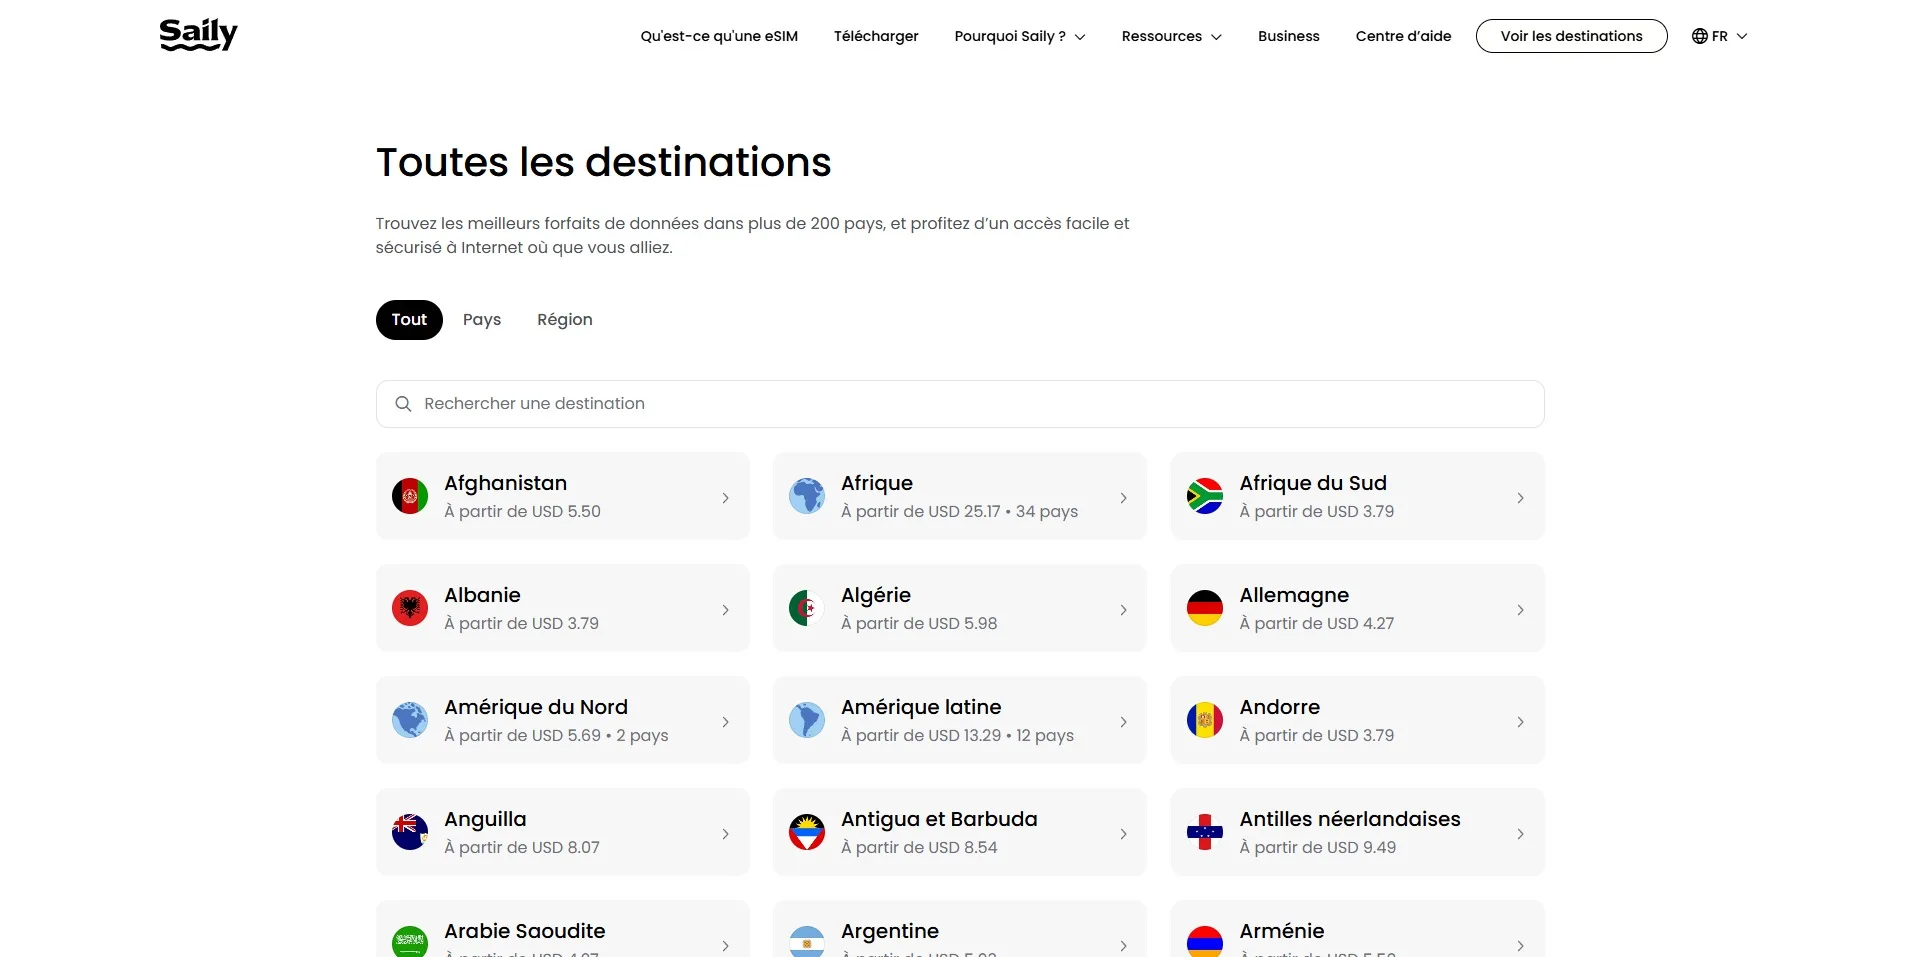Open the Amérique du Nord title
Screen dimensions: 1920x957
pos(536,707)
